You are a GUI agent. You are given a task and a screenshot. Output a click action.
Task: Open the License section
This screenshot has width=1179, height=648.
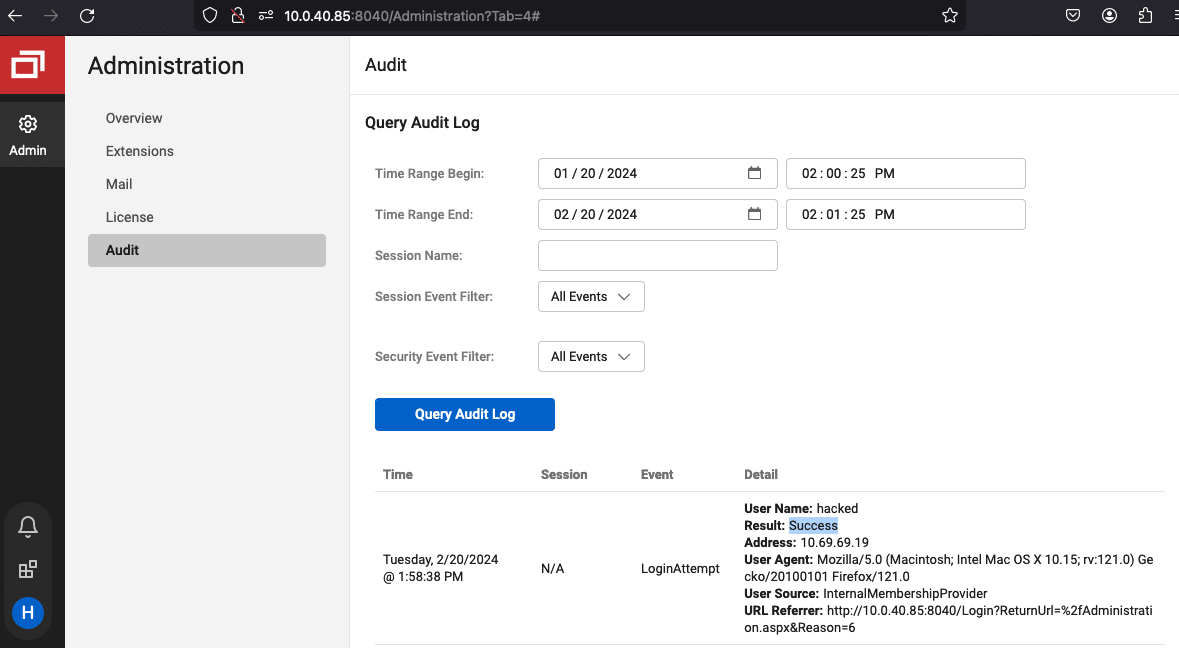pyautogui.click(x=129, y=217)
